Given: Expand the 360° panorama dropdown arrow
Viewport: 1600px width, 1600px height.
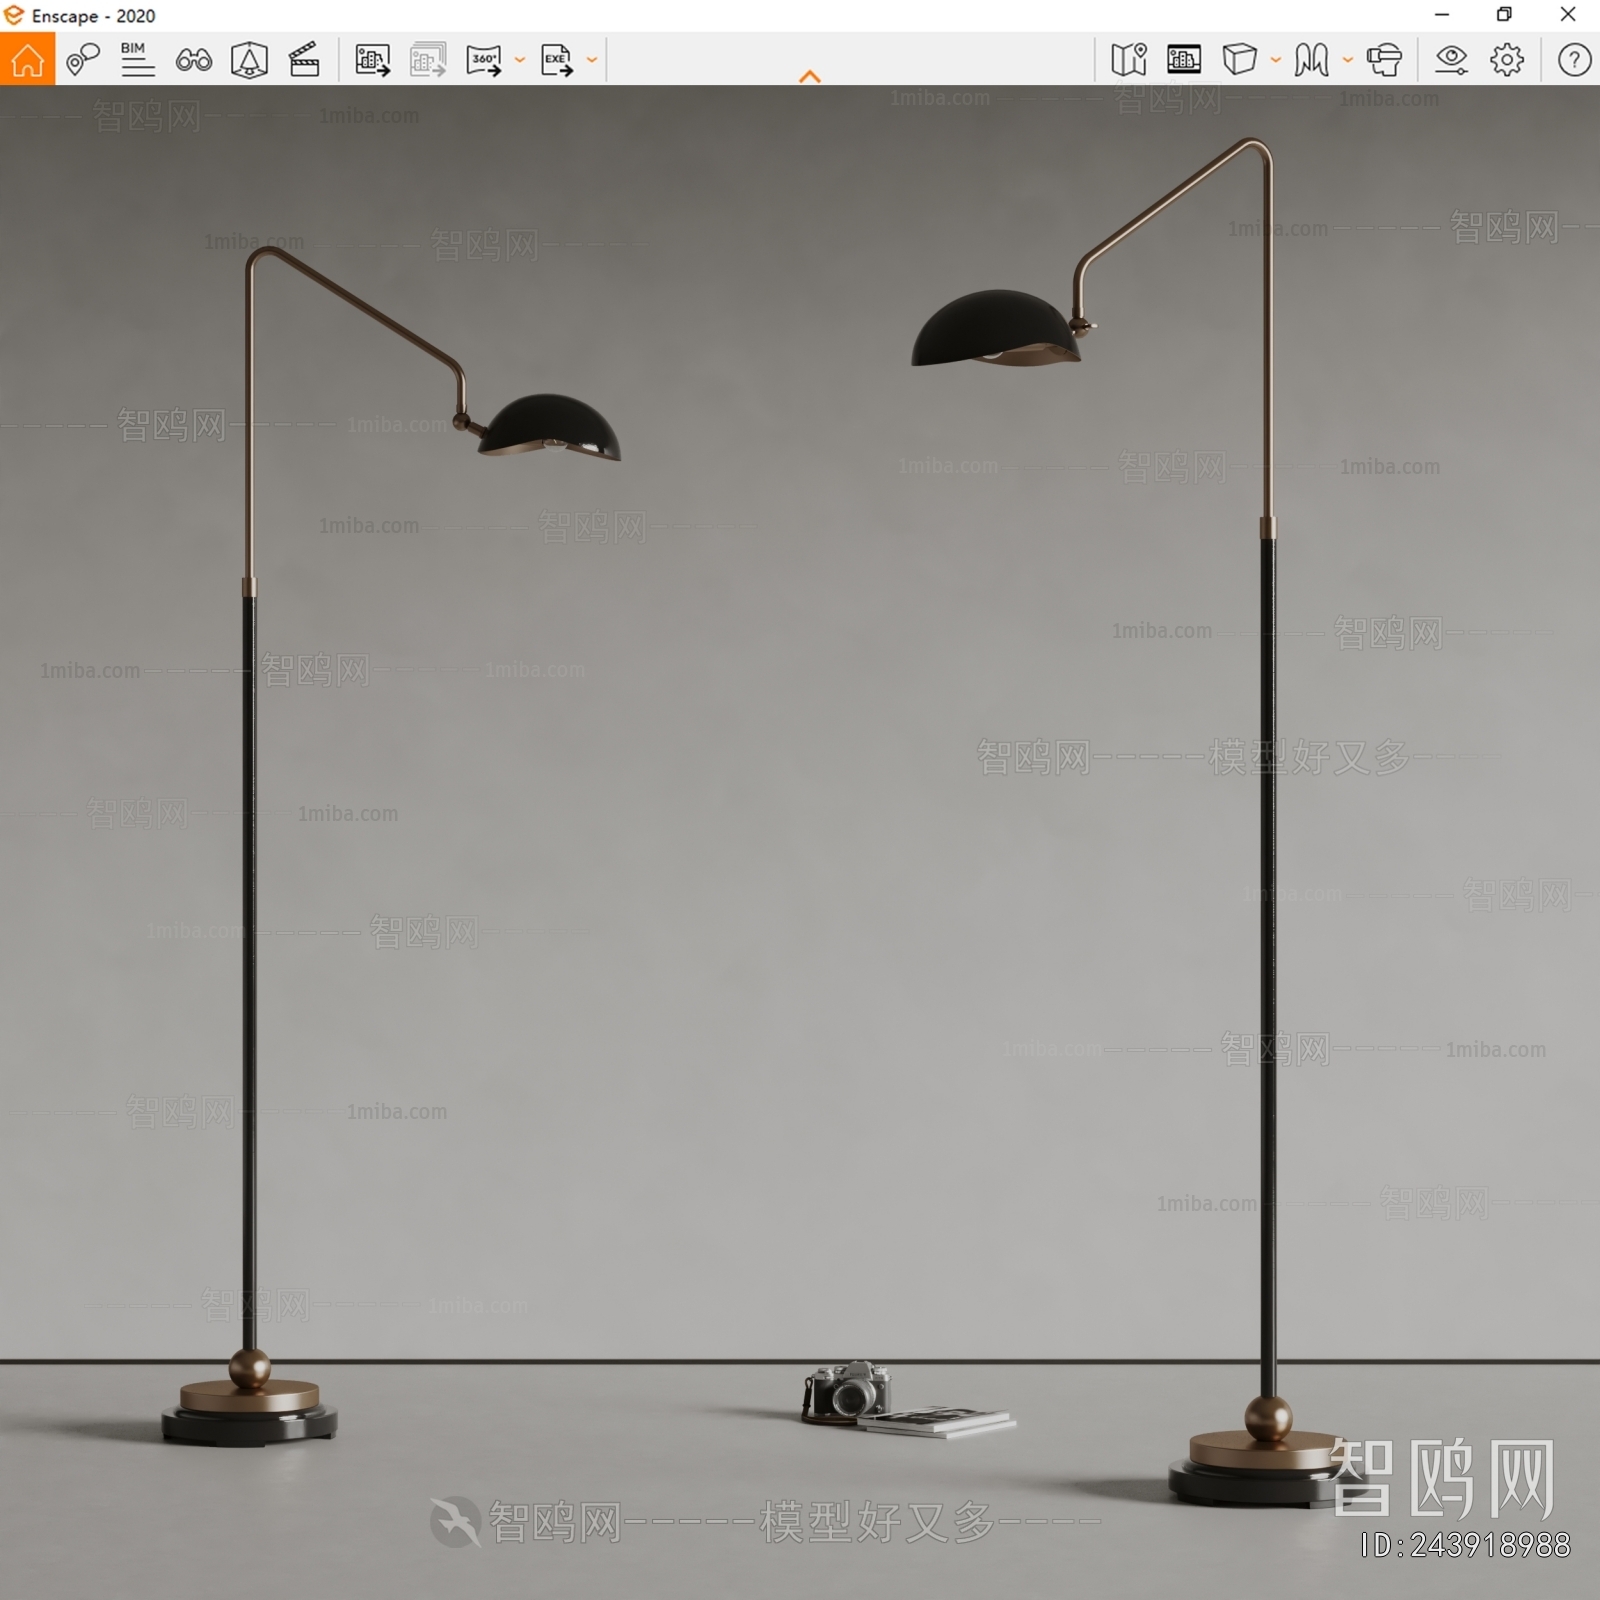Looking at the screenshot, I should 520,60.
